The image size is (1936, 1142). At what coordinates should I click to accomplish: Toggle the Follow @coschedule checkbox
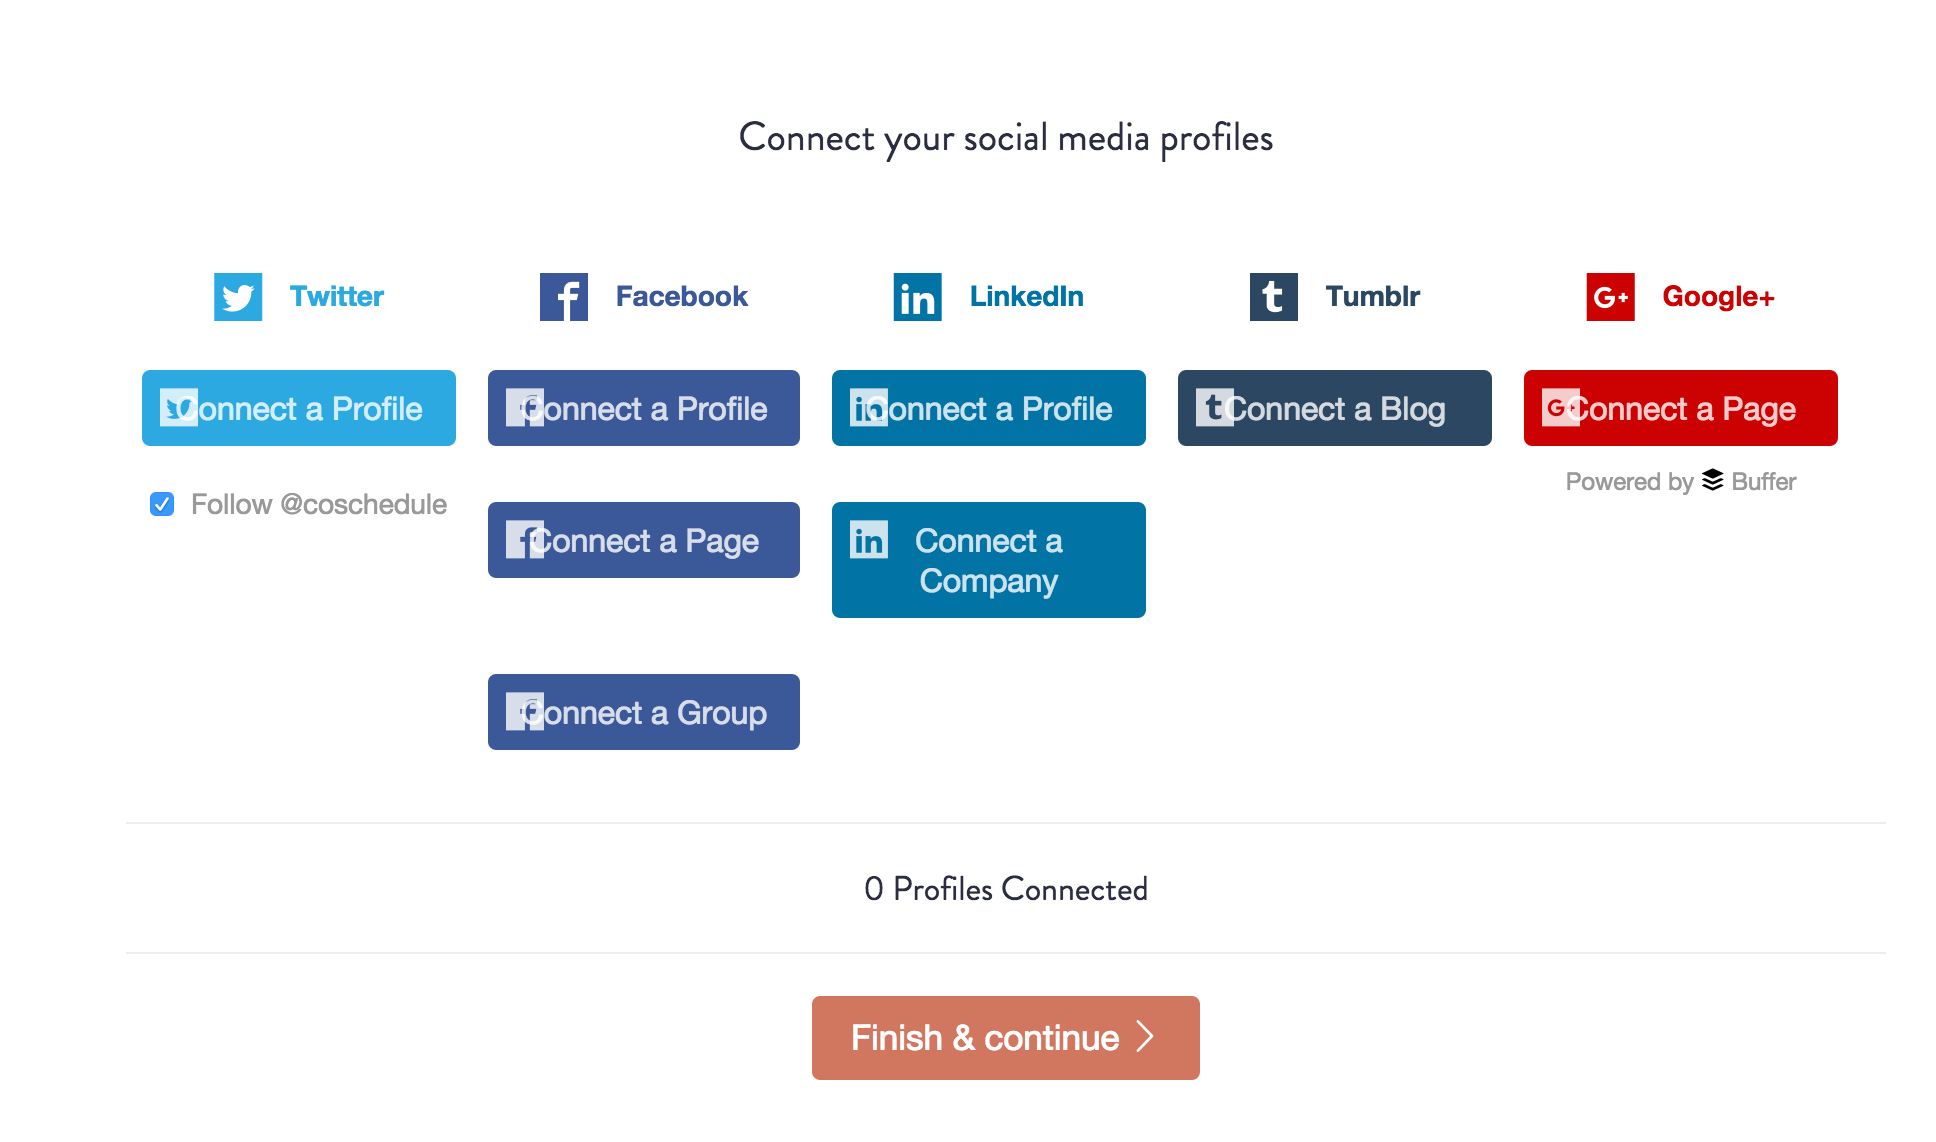[x=162, y=502]
